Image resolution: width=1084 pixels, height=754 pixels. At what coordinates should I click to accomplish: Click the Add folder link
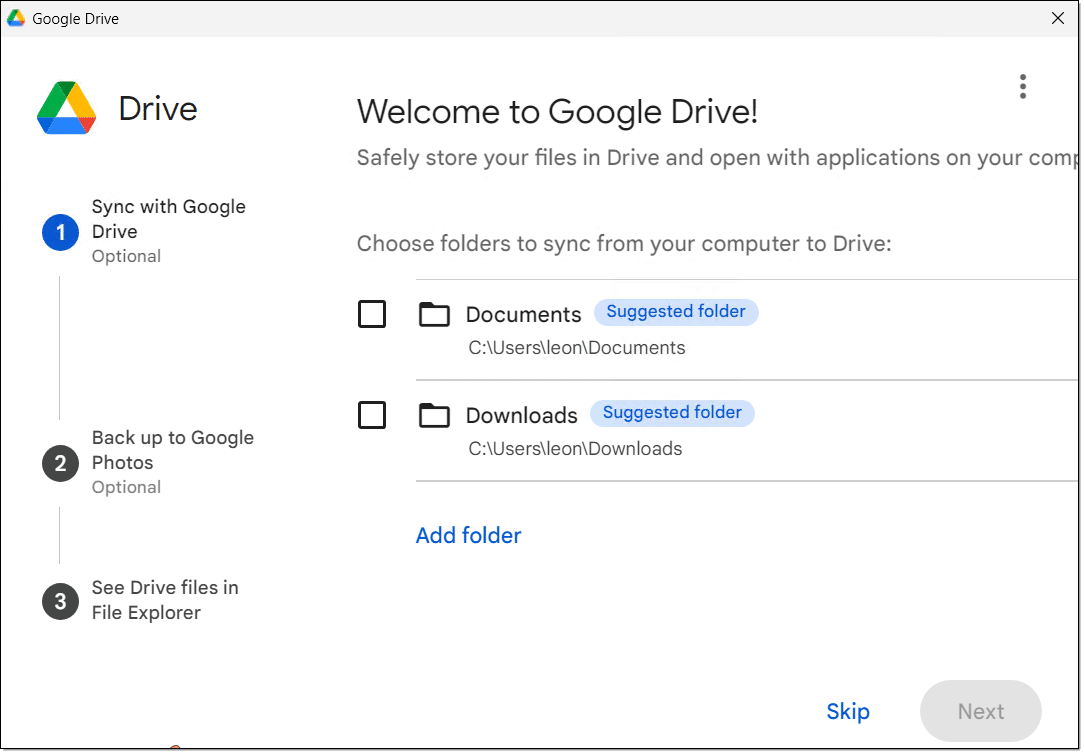(468, 535)
